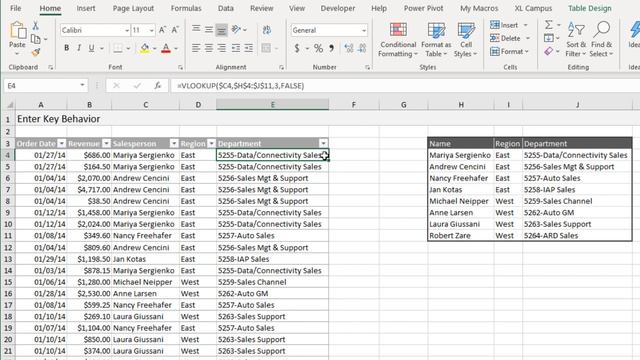This screenshot has width=640, height=360.
Task: Toggle Center horizontal alignment
Action: 209,48
